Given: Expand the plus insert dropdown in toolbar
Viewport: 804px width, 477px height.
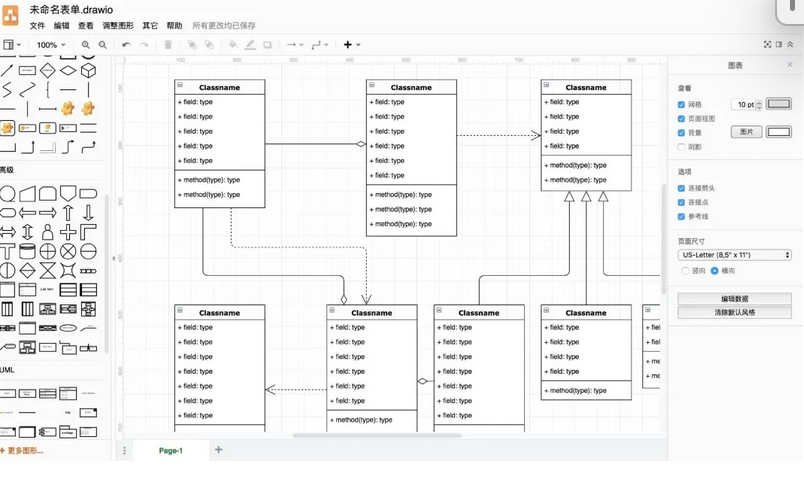Looking at the screenshot, I should [x=352, y=45].
